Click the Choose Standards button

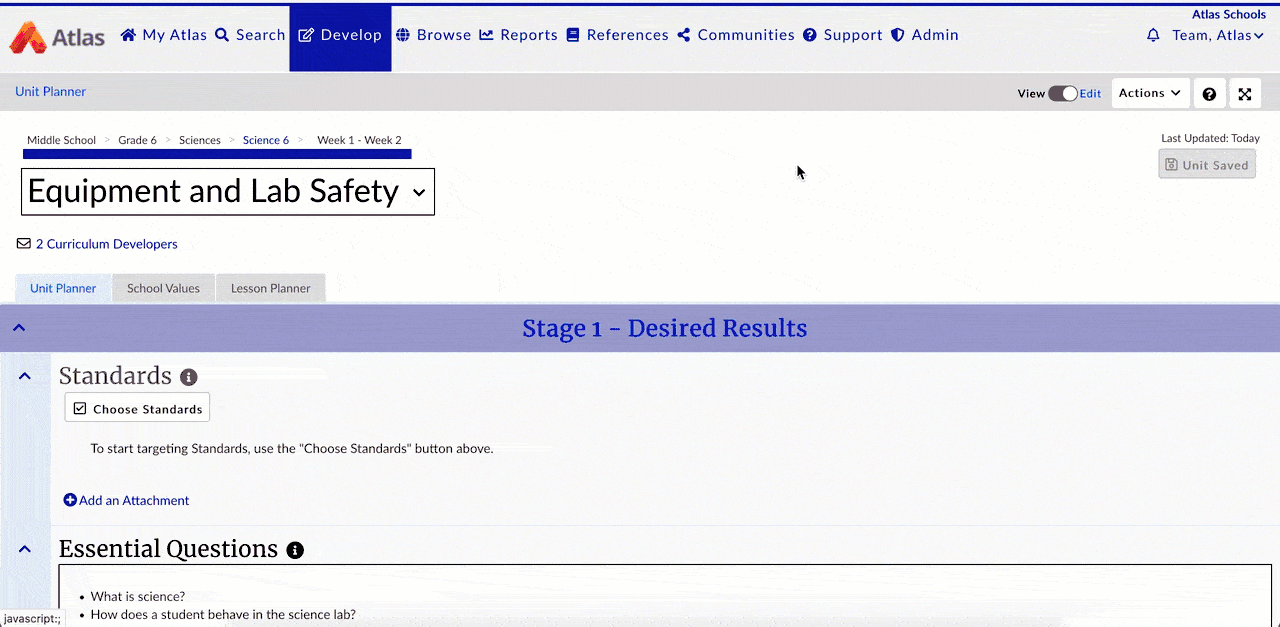[x=137, y=408]
